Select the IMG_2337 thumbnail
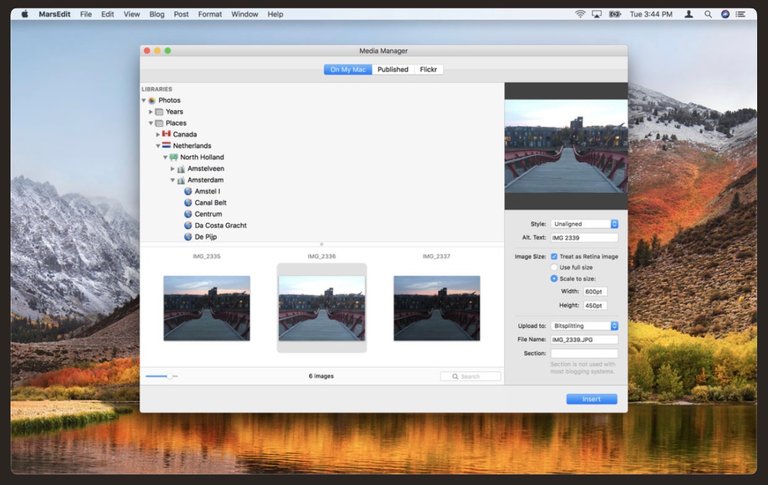The image size is (768, 485). pyautogui.click(x=436, y=308)
